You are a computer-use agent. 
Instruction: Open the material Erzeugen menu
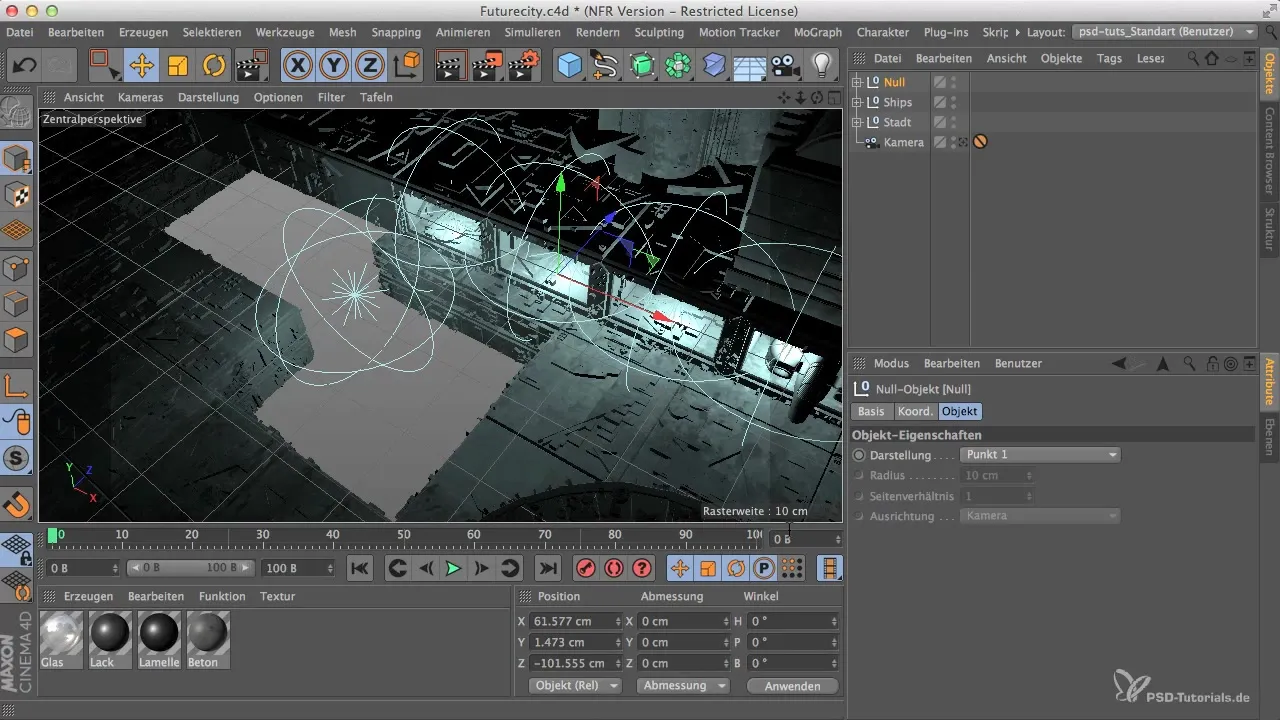point(88,596)
